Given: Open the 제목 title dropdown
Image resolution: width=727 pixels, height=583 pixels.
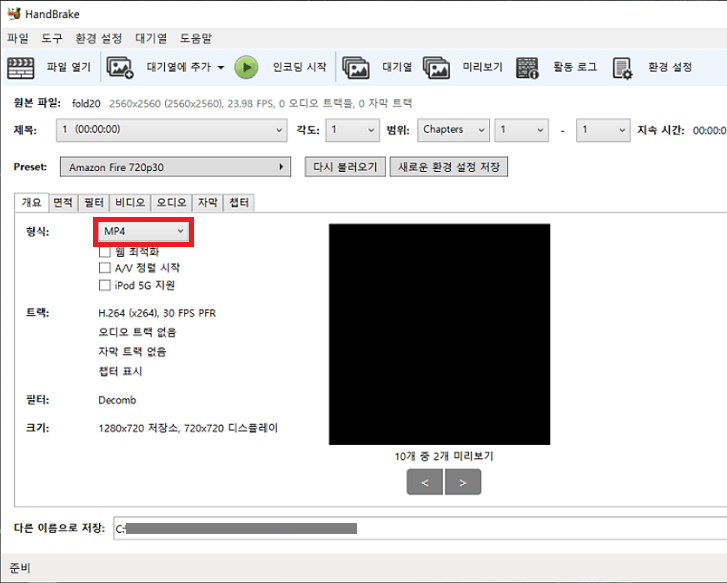Looking at the screenshot, I should tap(172, 130).
